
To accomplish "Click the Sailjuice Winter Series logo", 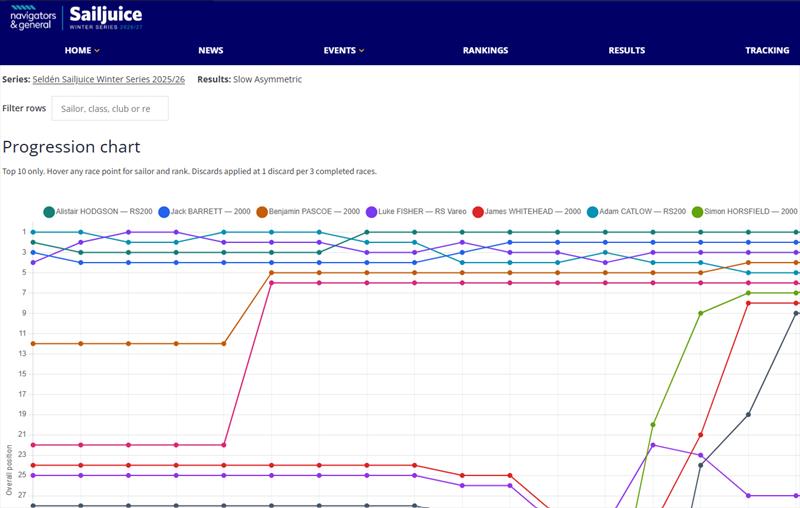I will [106, 18].
